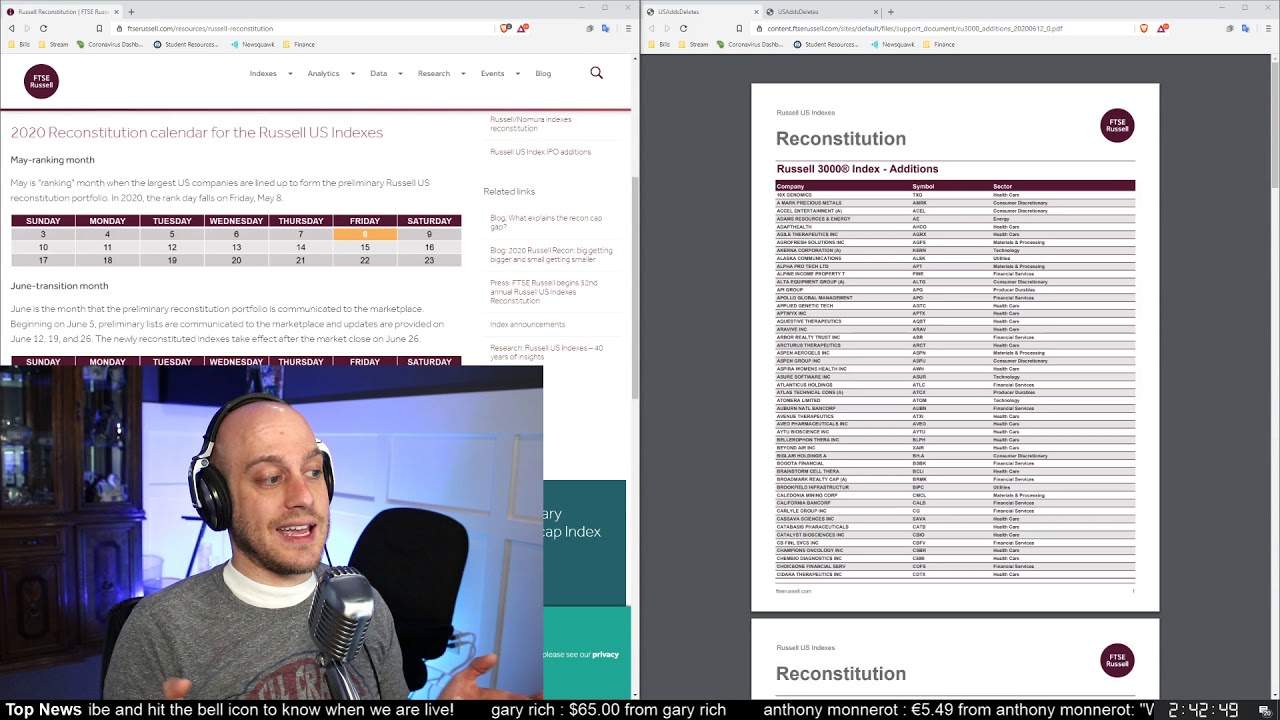Open Stream bookmark folder in left window

click(x=53, y=44)
